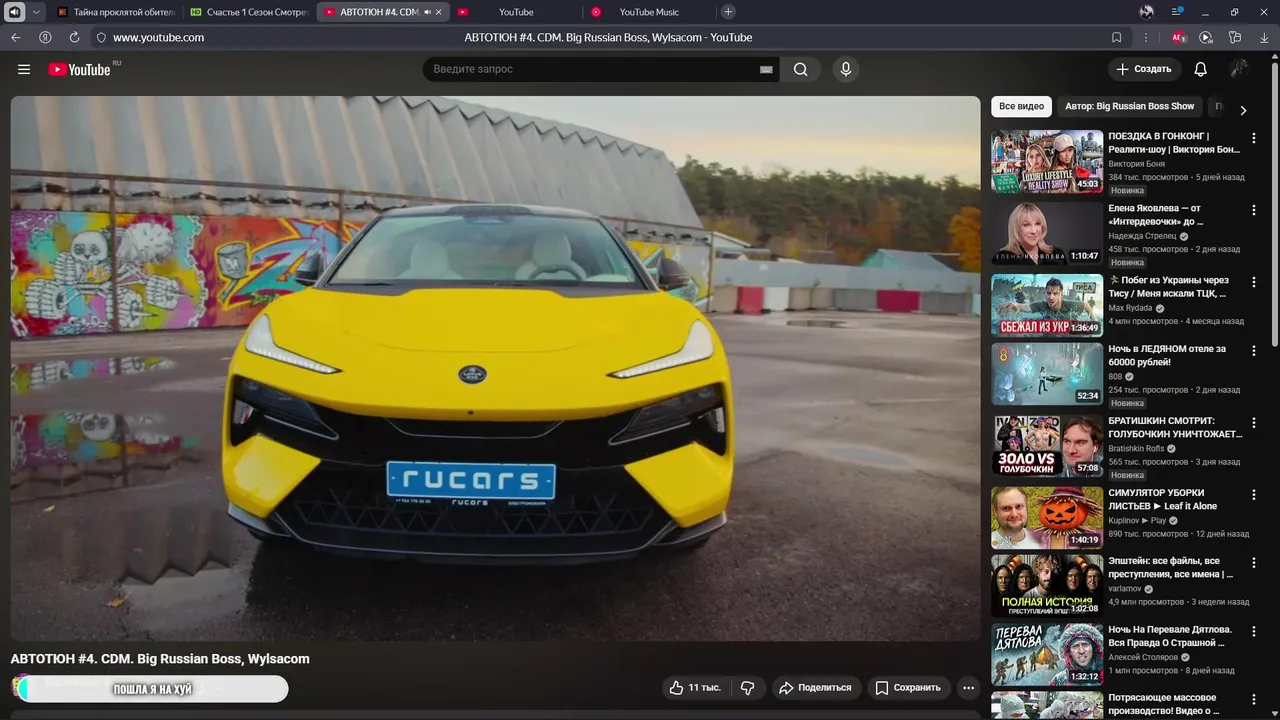1280x720 pixels.
Task: Close the АВТОТЮН #4 tab
Action: point(439,12)
